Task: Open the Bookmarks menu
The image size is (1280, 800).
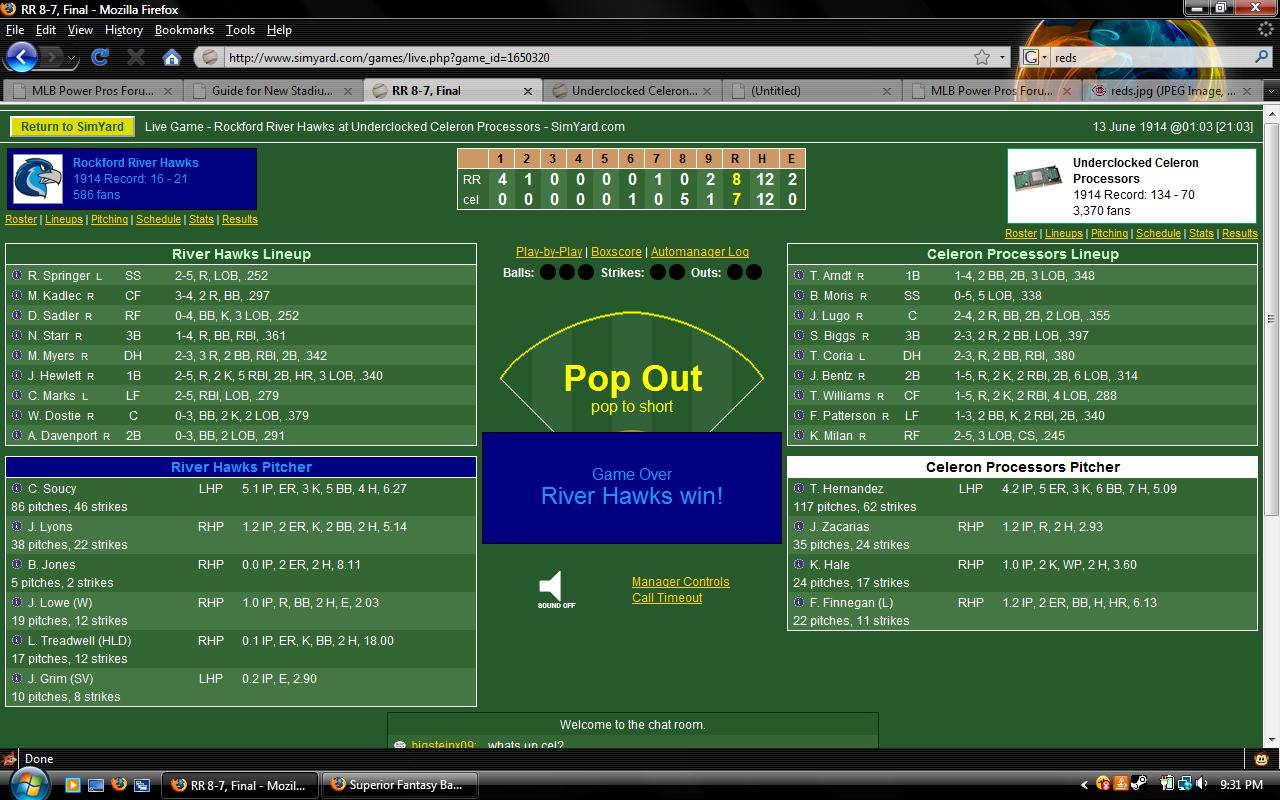Action: coord(184,30)
